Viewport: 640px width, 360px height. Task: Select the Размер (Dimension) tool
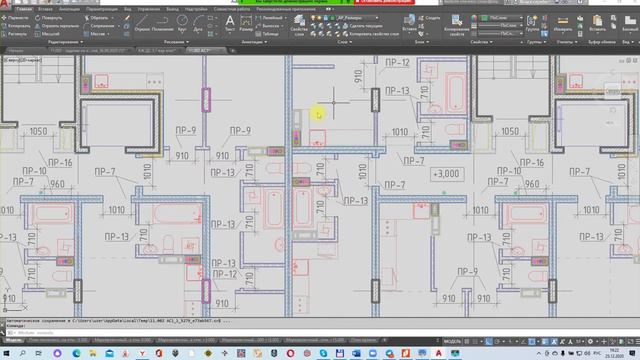[246, 23]
